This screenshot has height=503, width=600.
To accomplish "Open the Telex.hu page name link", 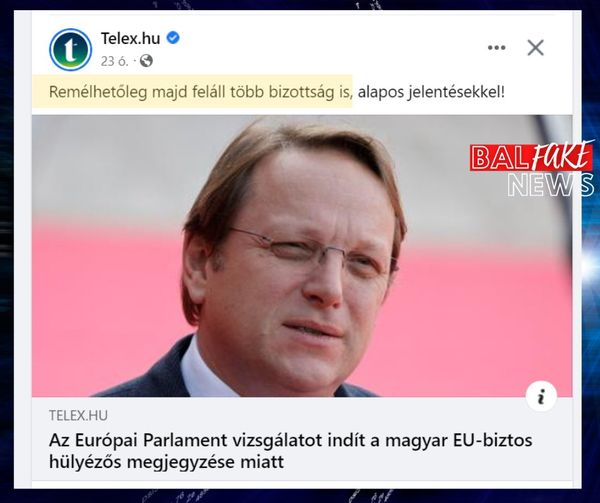I will click(x=130, y=38).
